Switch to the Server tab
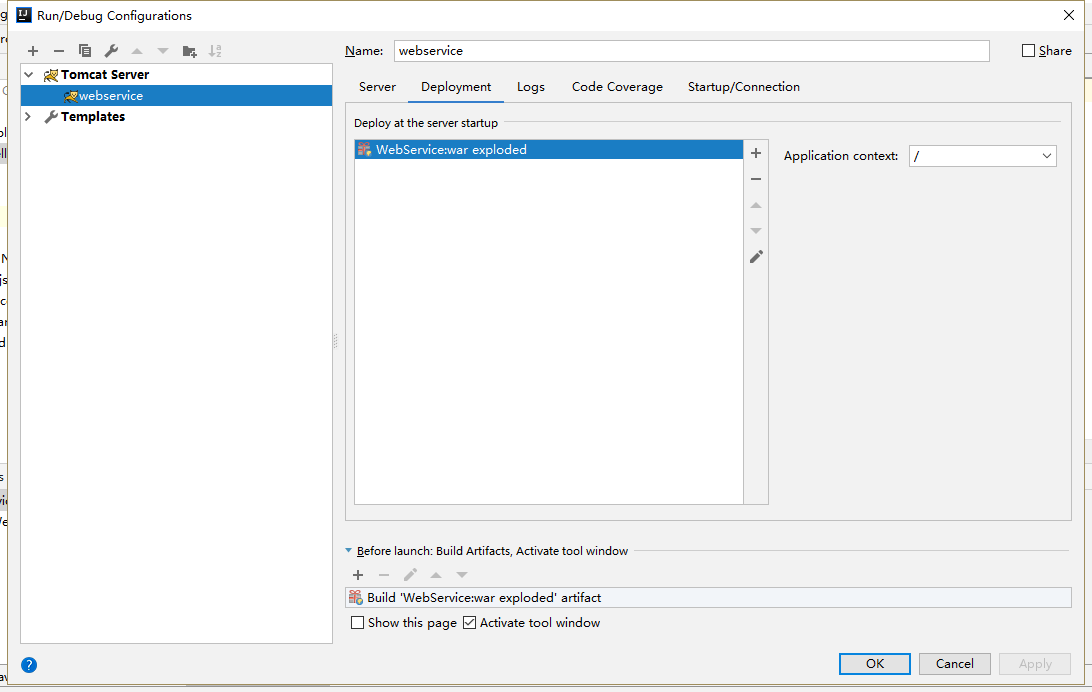 click(377, 87)
